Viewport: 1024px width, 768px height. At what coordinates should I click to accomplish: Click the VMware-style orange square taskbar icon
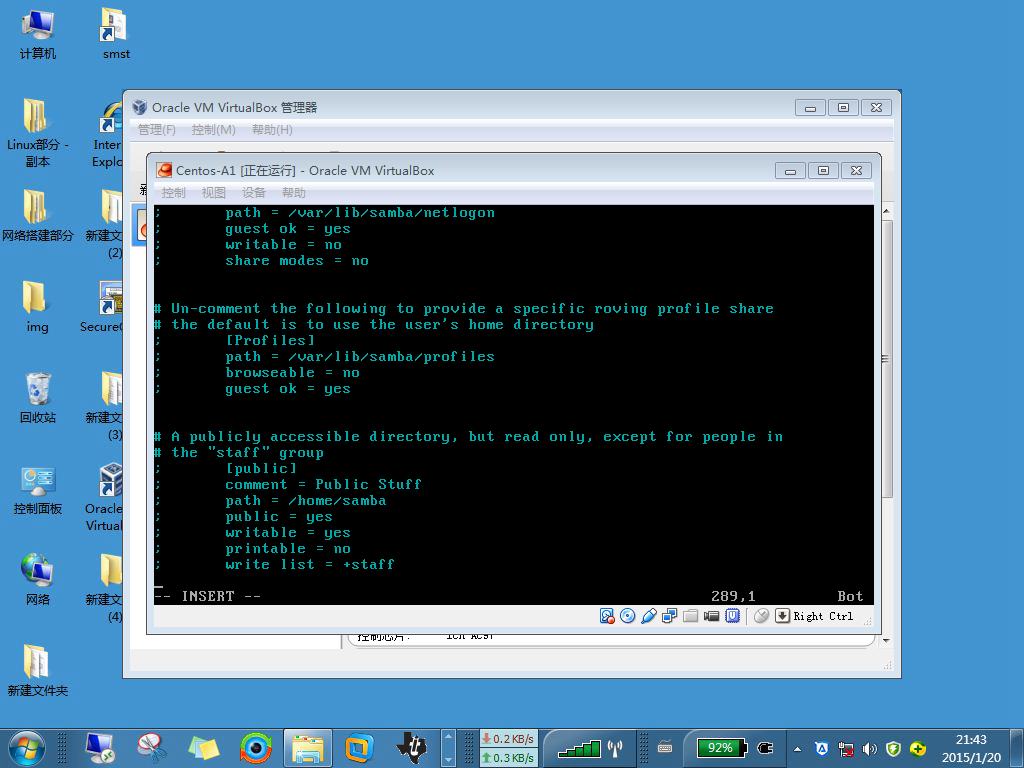coord(359,748)
